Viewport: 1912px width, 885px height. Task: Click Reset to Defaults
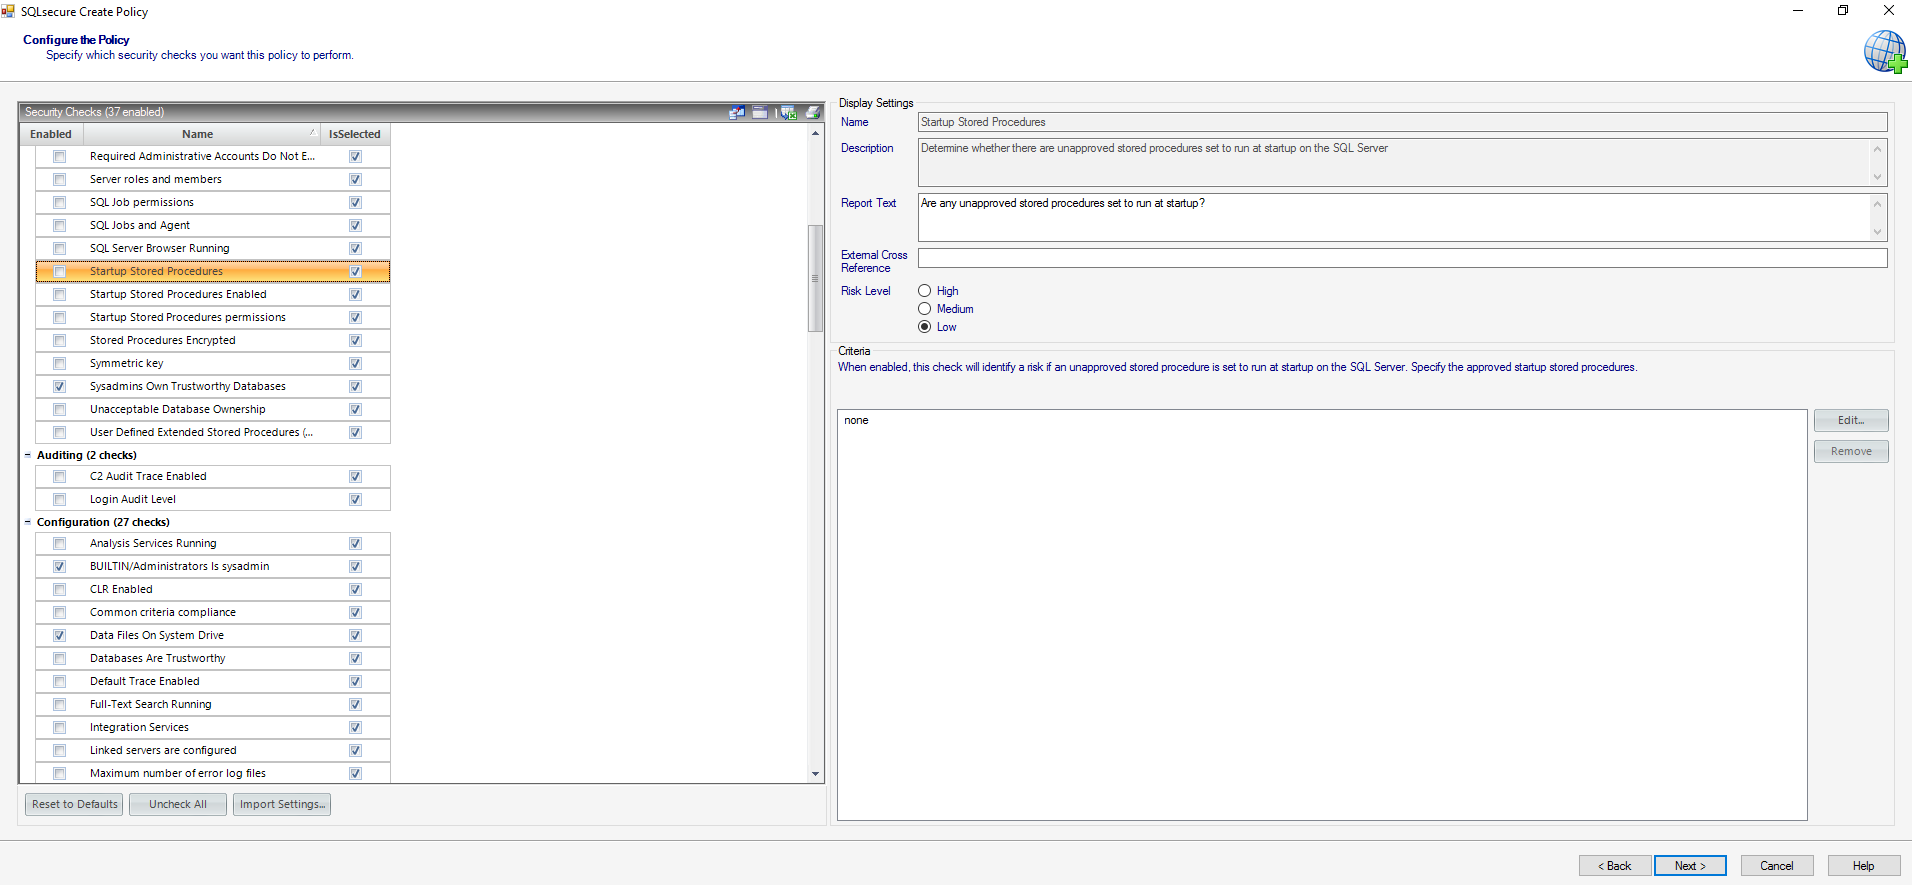point(75,804)
